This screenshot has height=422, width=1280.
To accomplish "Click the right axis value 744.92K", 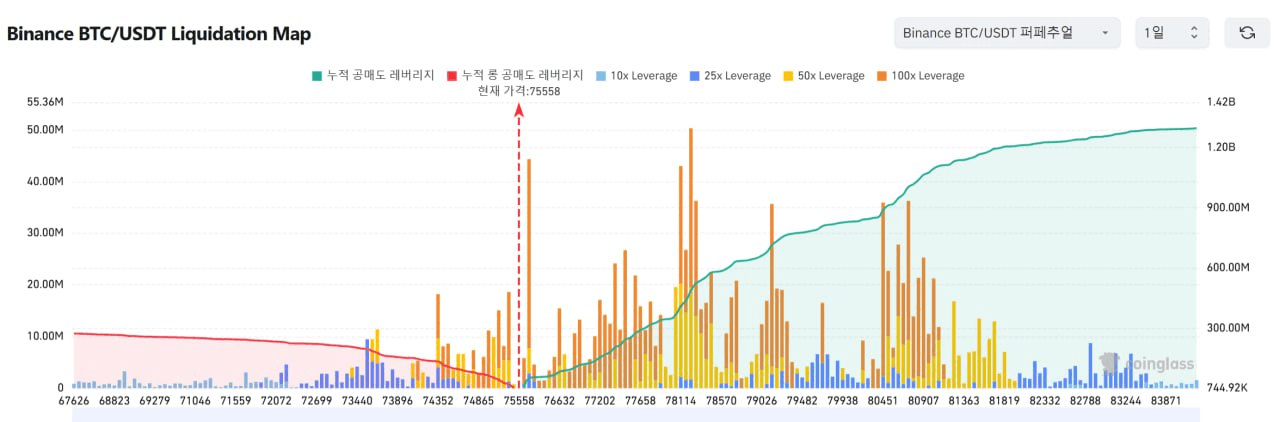I will [x=1226, y=388].
